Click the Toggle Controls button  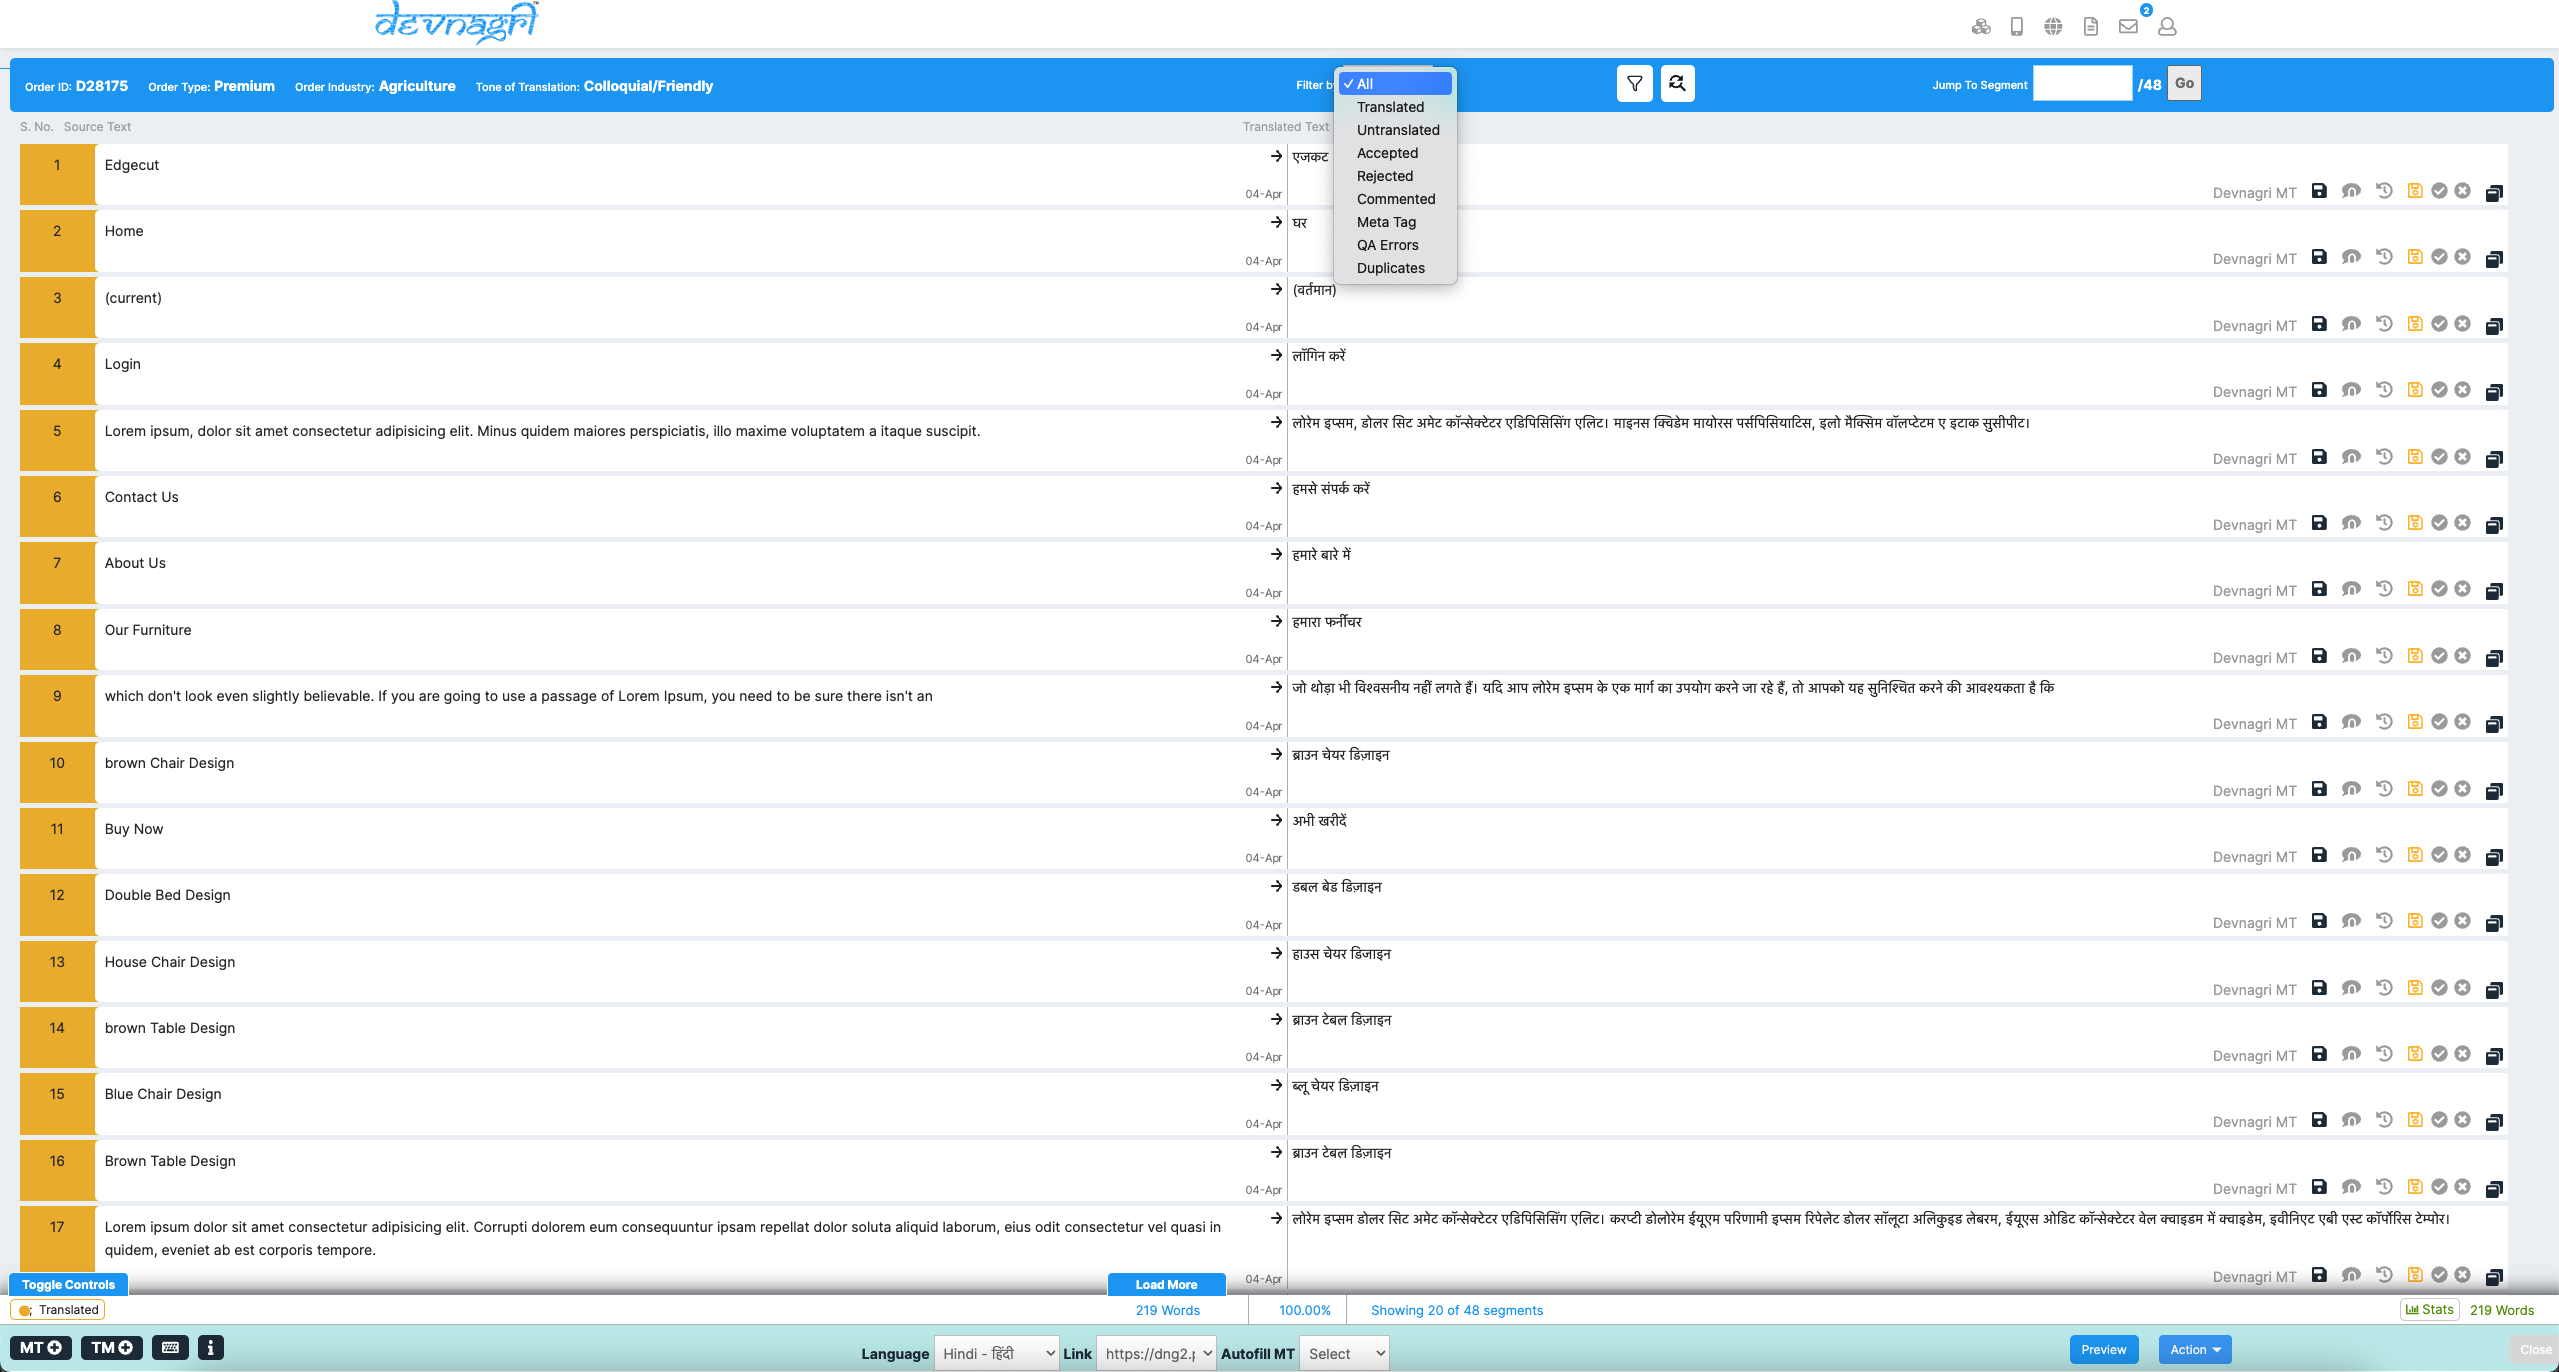click(68, 1285)
